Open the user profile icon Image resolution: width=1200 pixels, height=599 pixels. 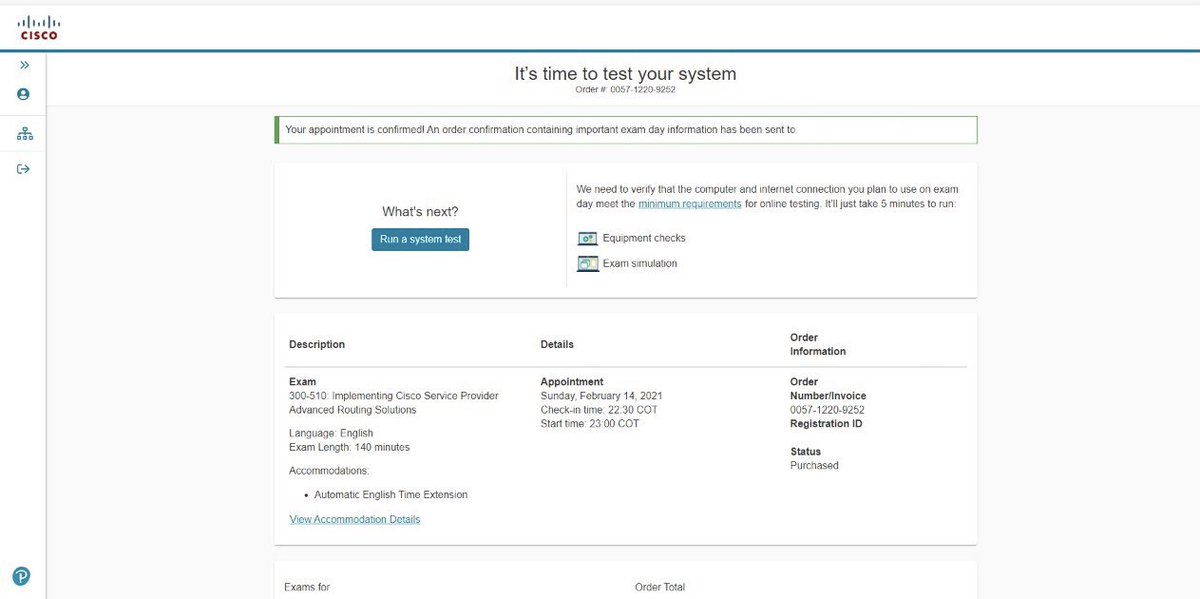[x=23, y=94]
